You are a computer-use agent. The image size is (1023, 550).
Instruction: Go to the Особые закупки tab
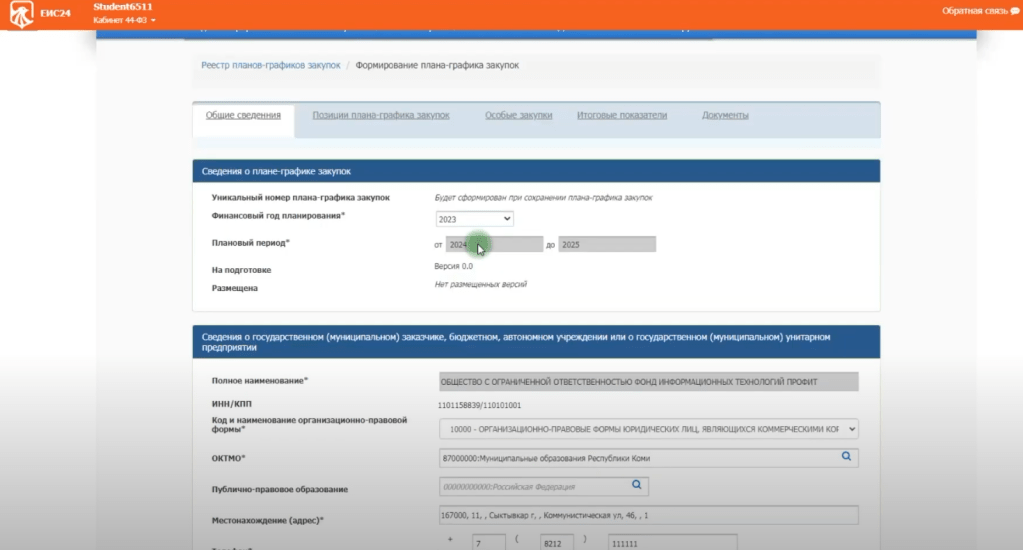coord(518,116)
